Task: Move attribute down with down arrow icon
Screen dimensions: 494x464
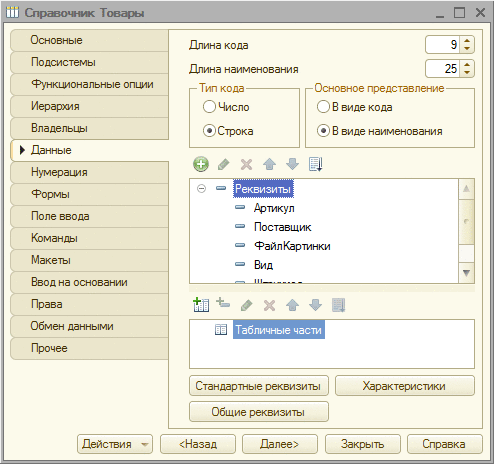Action: (292, 164)
